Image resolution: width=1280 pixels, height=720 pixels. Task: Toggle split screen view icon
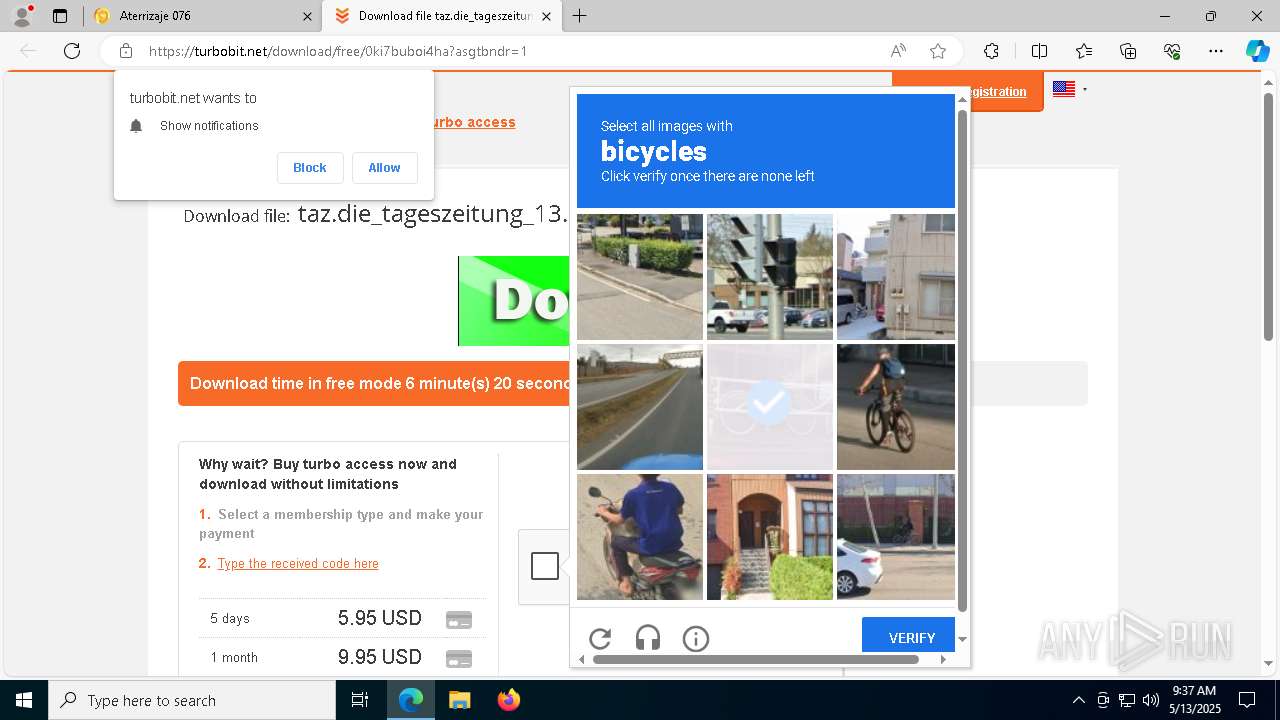1039,51
